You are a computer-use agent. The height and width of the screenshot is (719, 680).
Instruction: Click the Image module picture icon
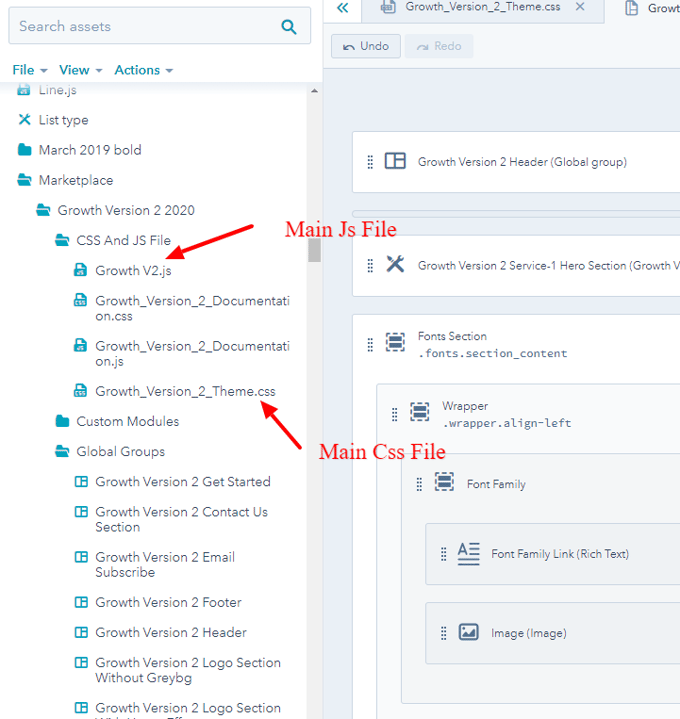click(468, 632)
